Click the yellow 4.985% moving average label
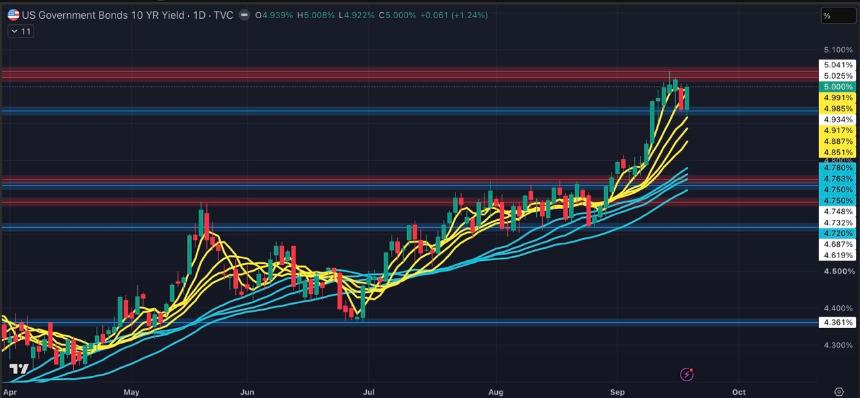Image resolution: width=860 pixels, height=398 pixels. tap(837, 108)
